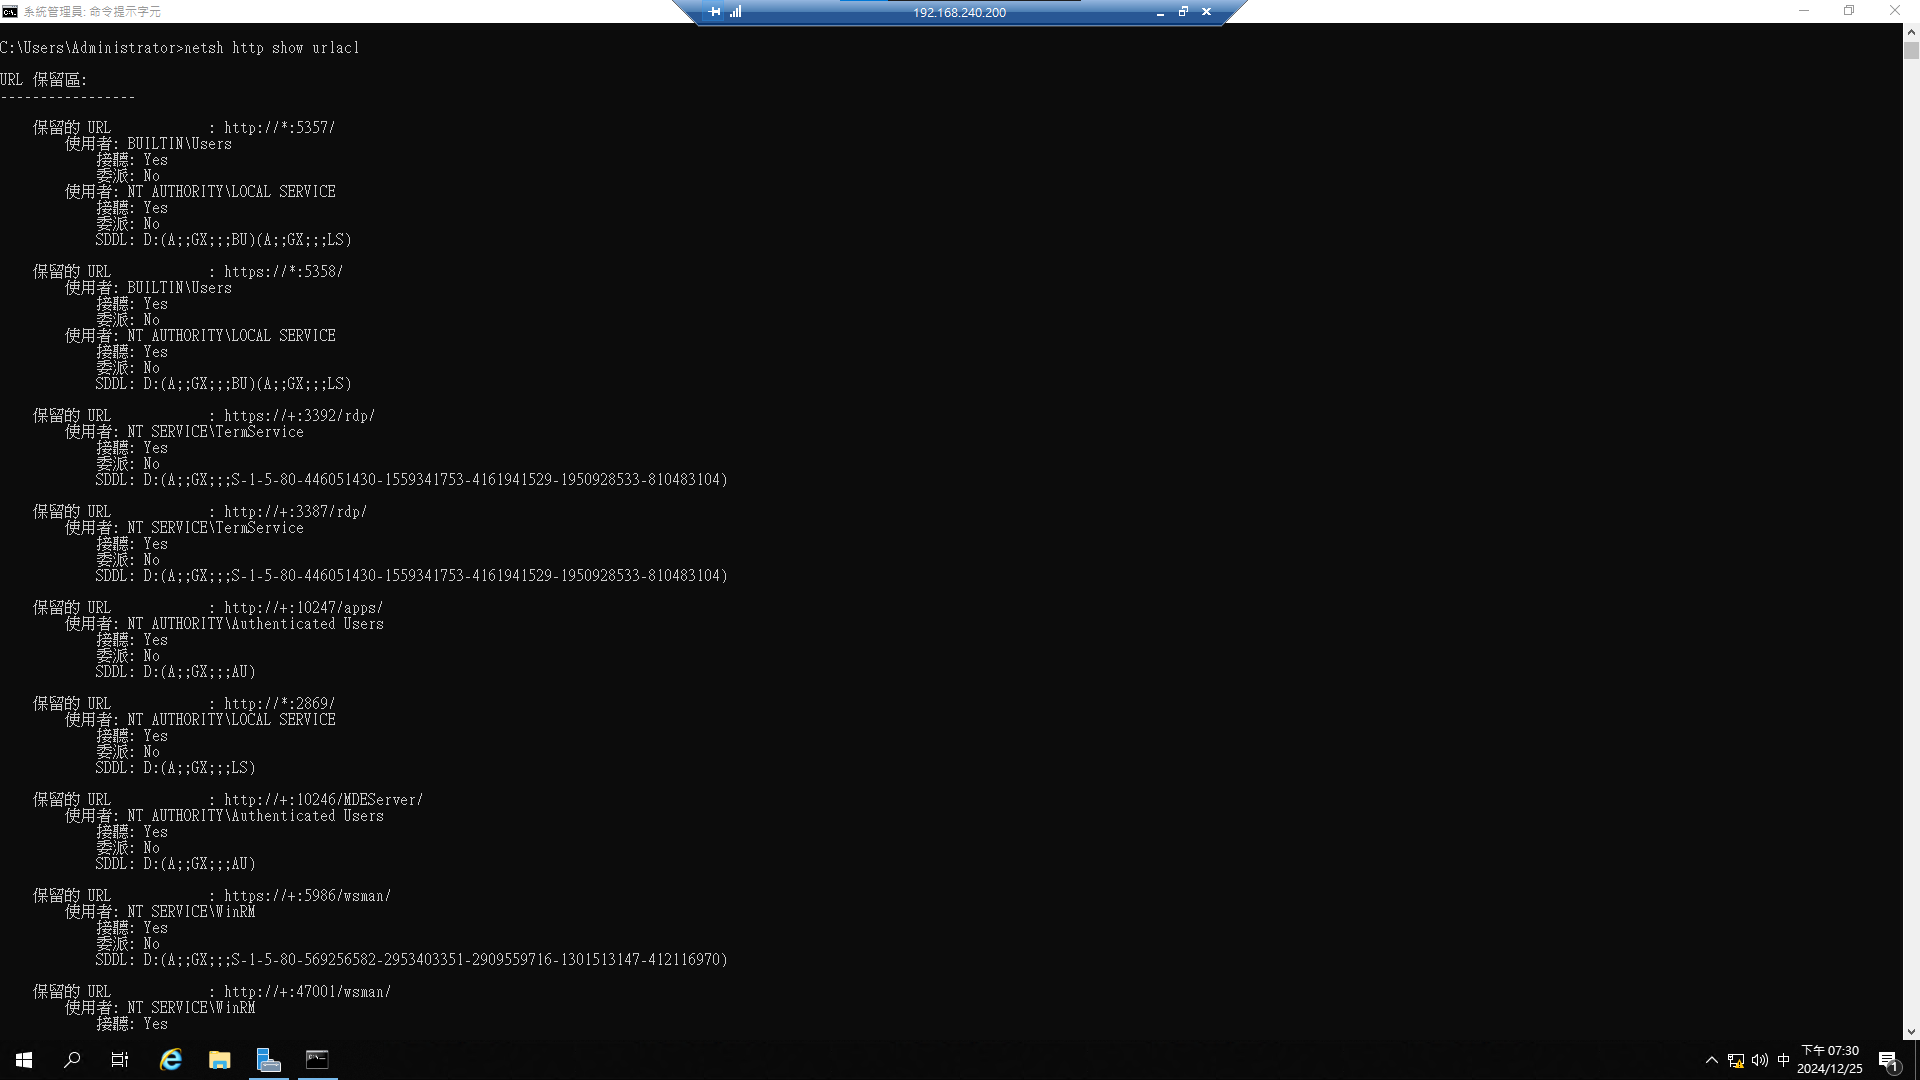Image resolution: width=1920 pixels, height=1080 pixels.
Task: Select Command Prompt taskbar icon
Action: (317, 1060)
